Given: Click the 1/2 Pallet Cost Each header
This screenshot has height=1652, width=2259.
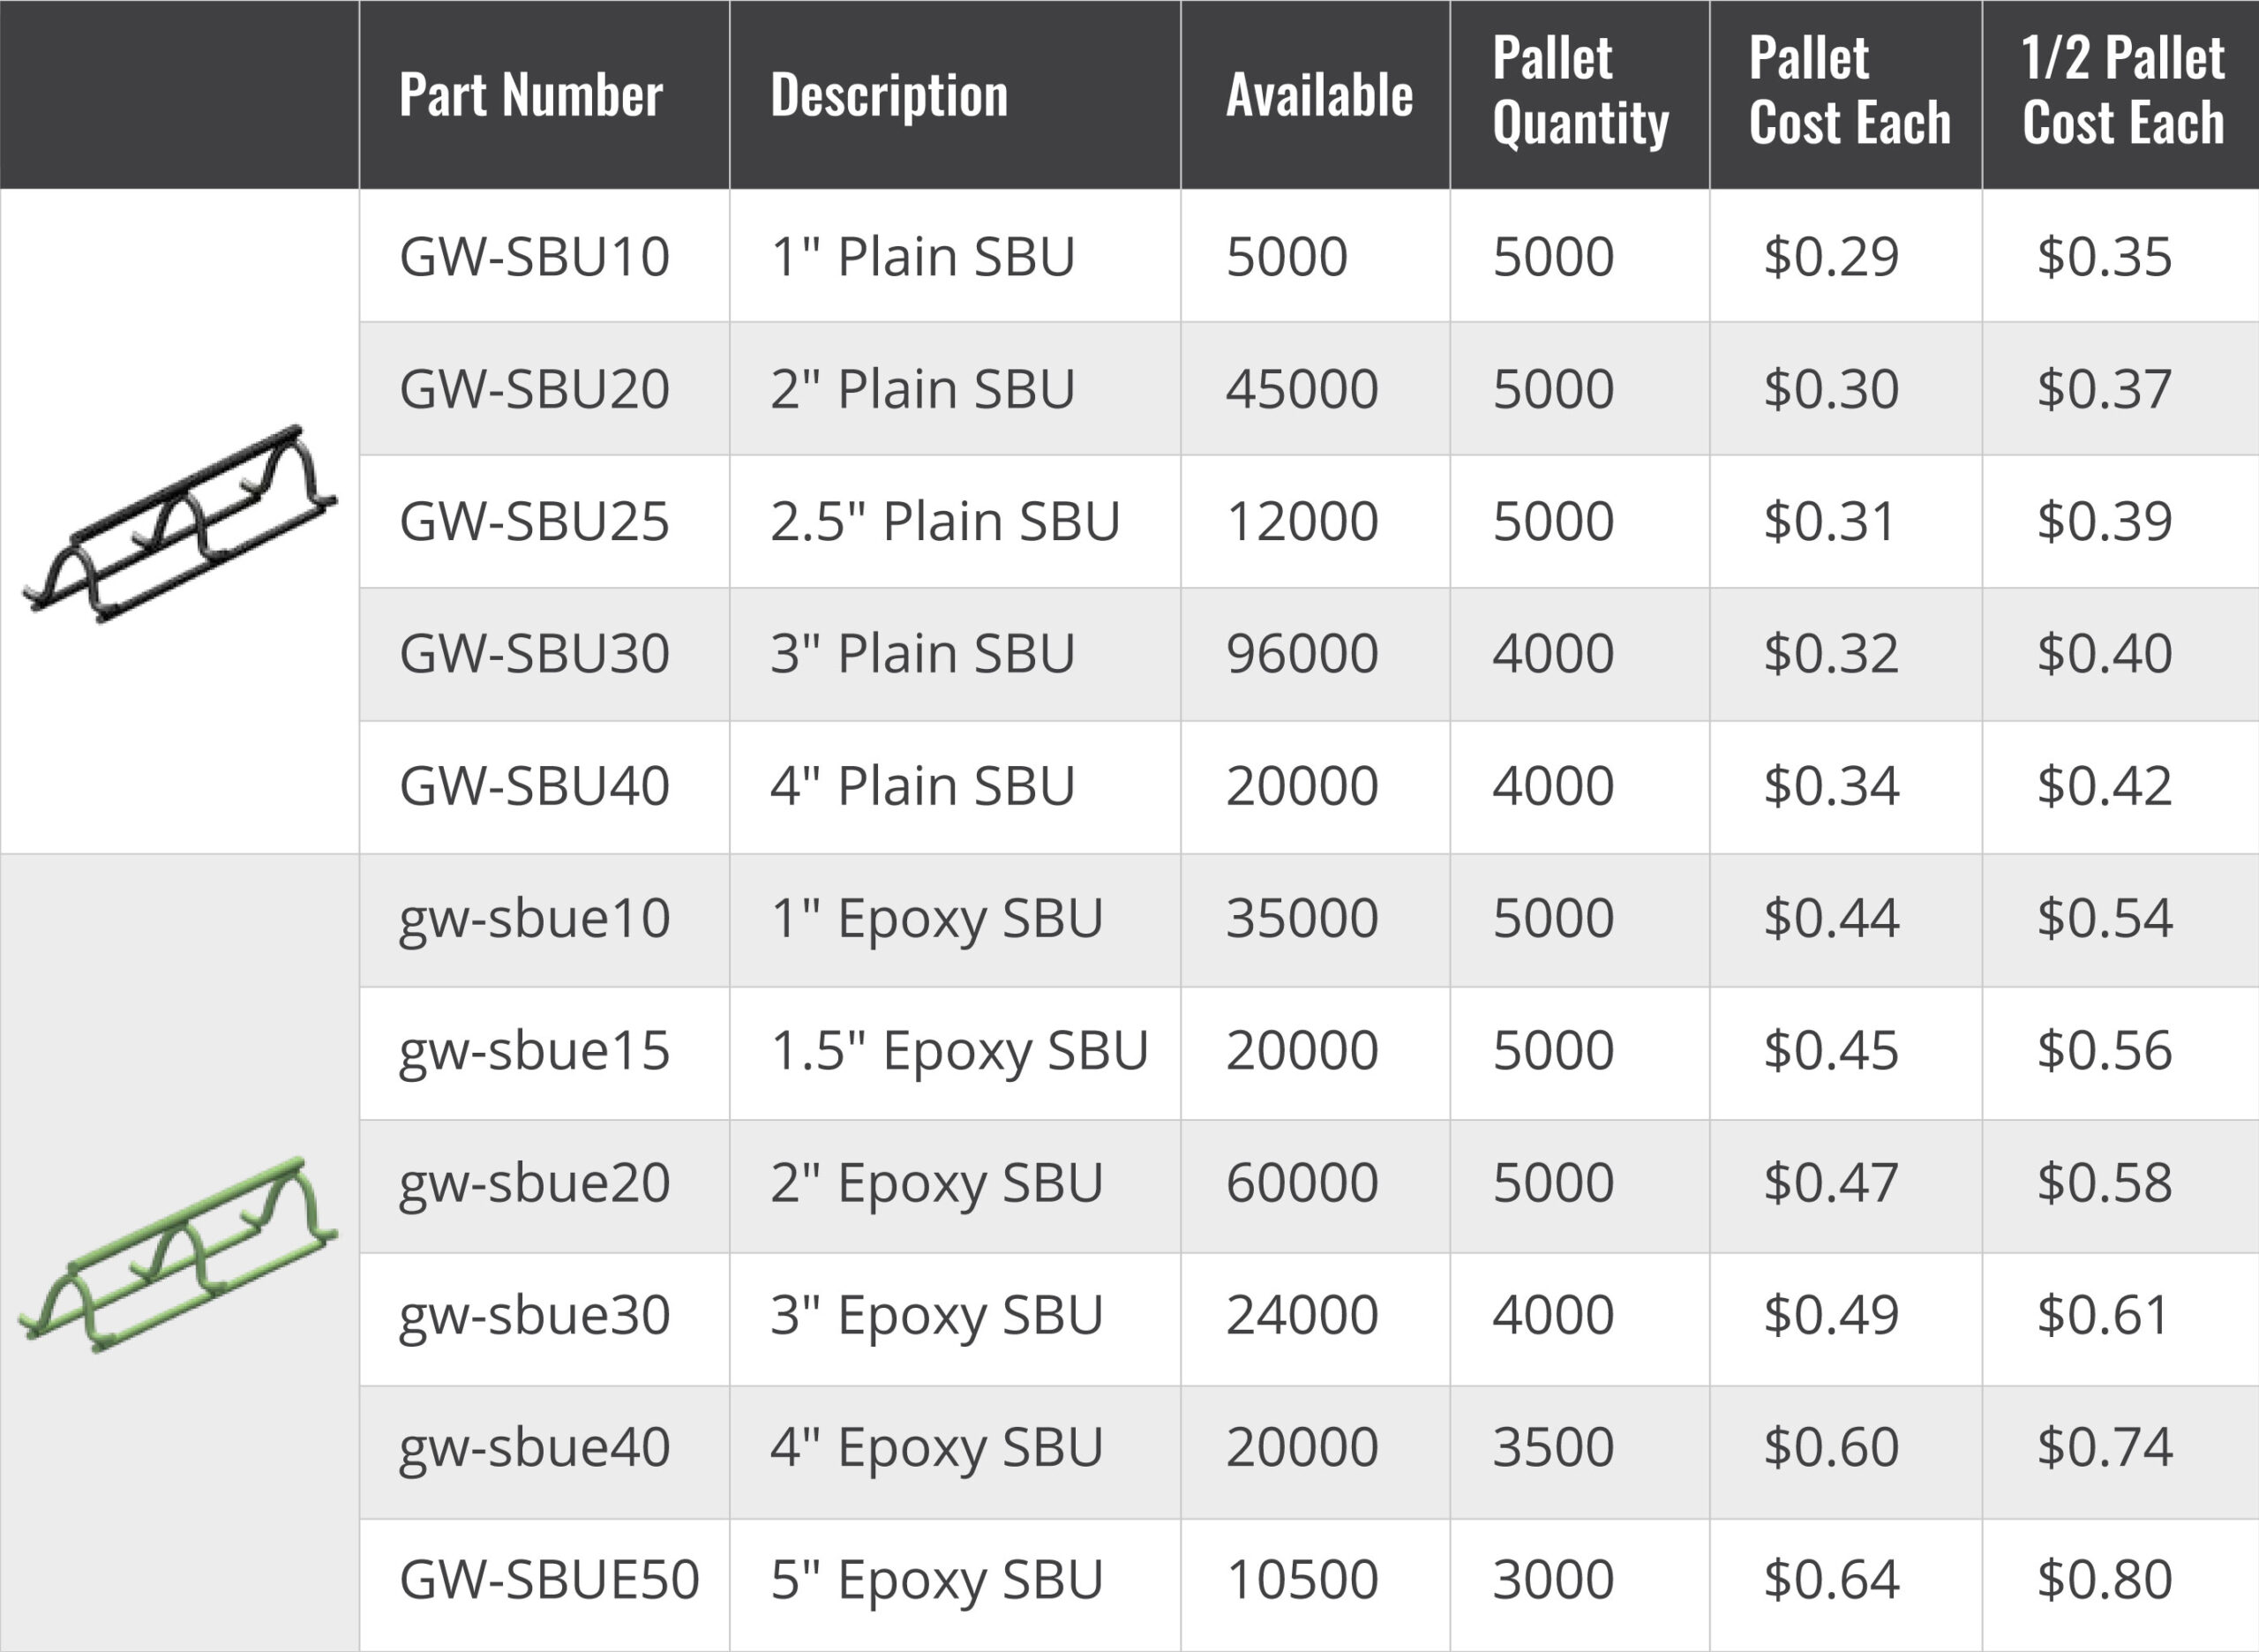Looking at the screenshot, I should point(2123,91).
